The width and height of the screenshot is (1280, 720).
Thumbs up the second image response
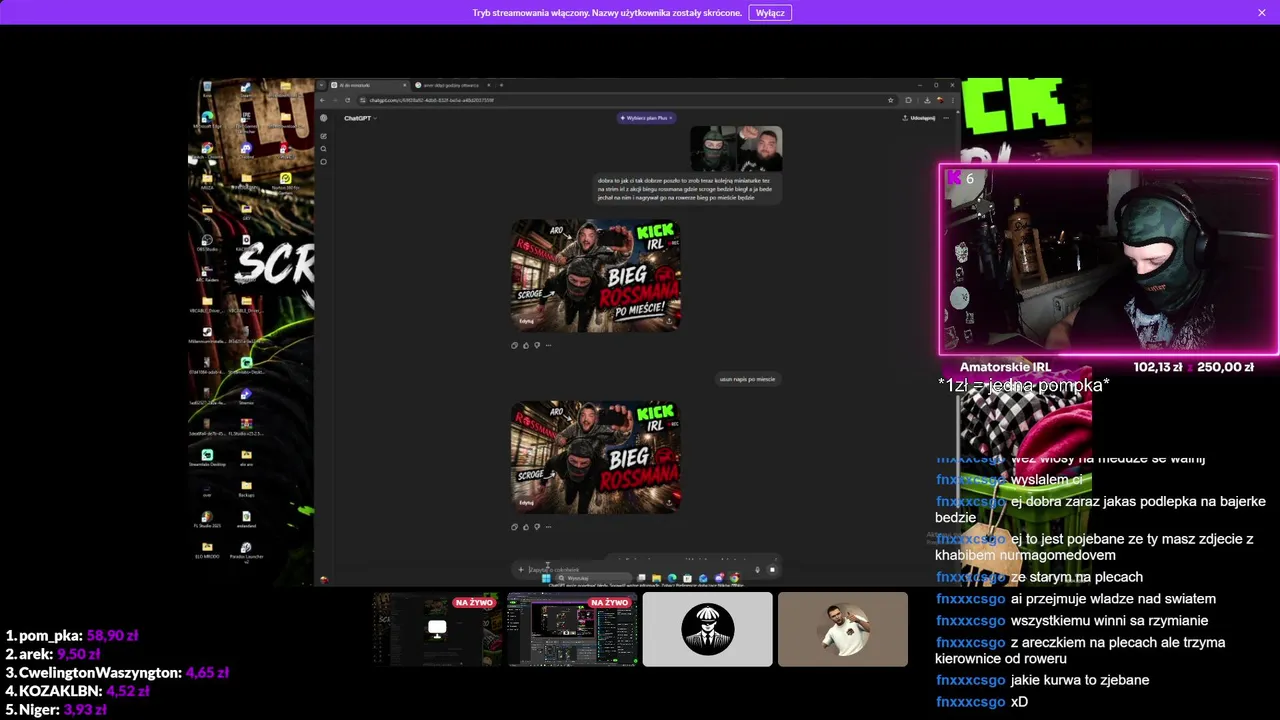(x=526, y=527)
